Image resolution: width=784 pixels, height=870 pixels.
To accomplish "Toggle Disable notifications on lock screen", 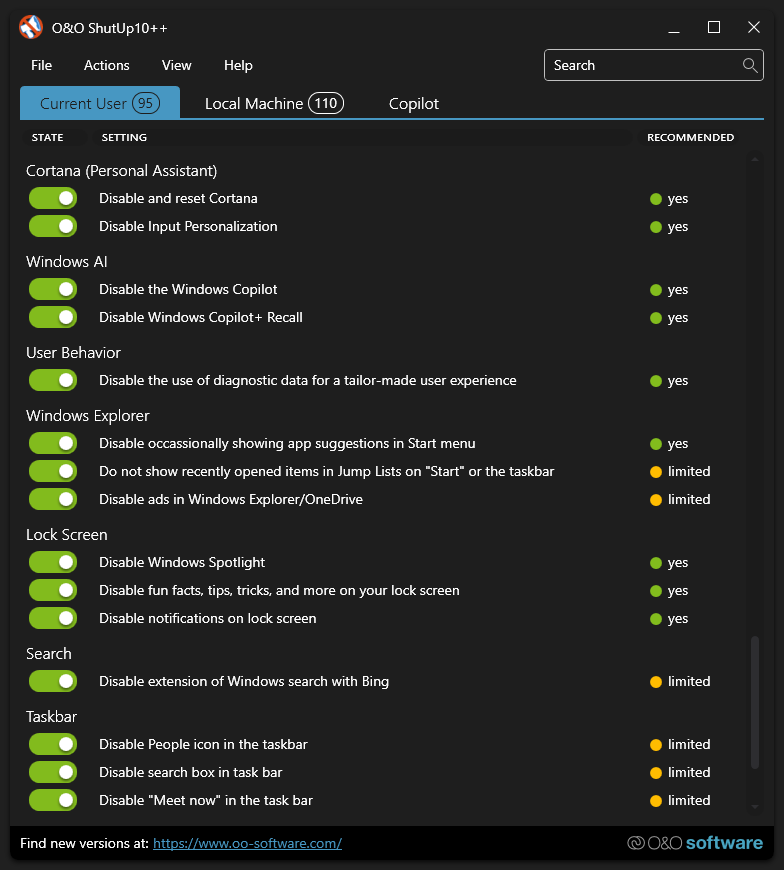I will 53,619.
